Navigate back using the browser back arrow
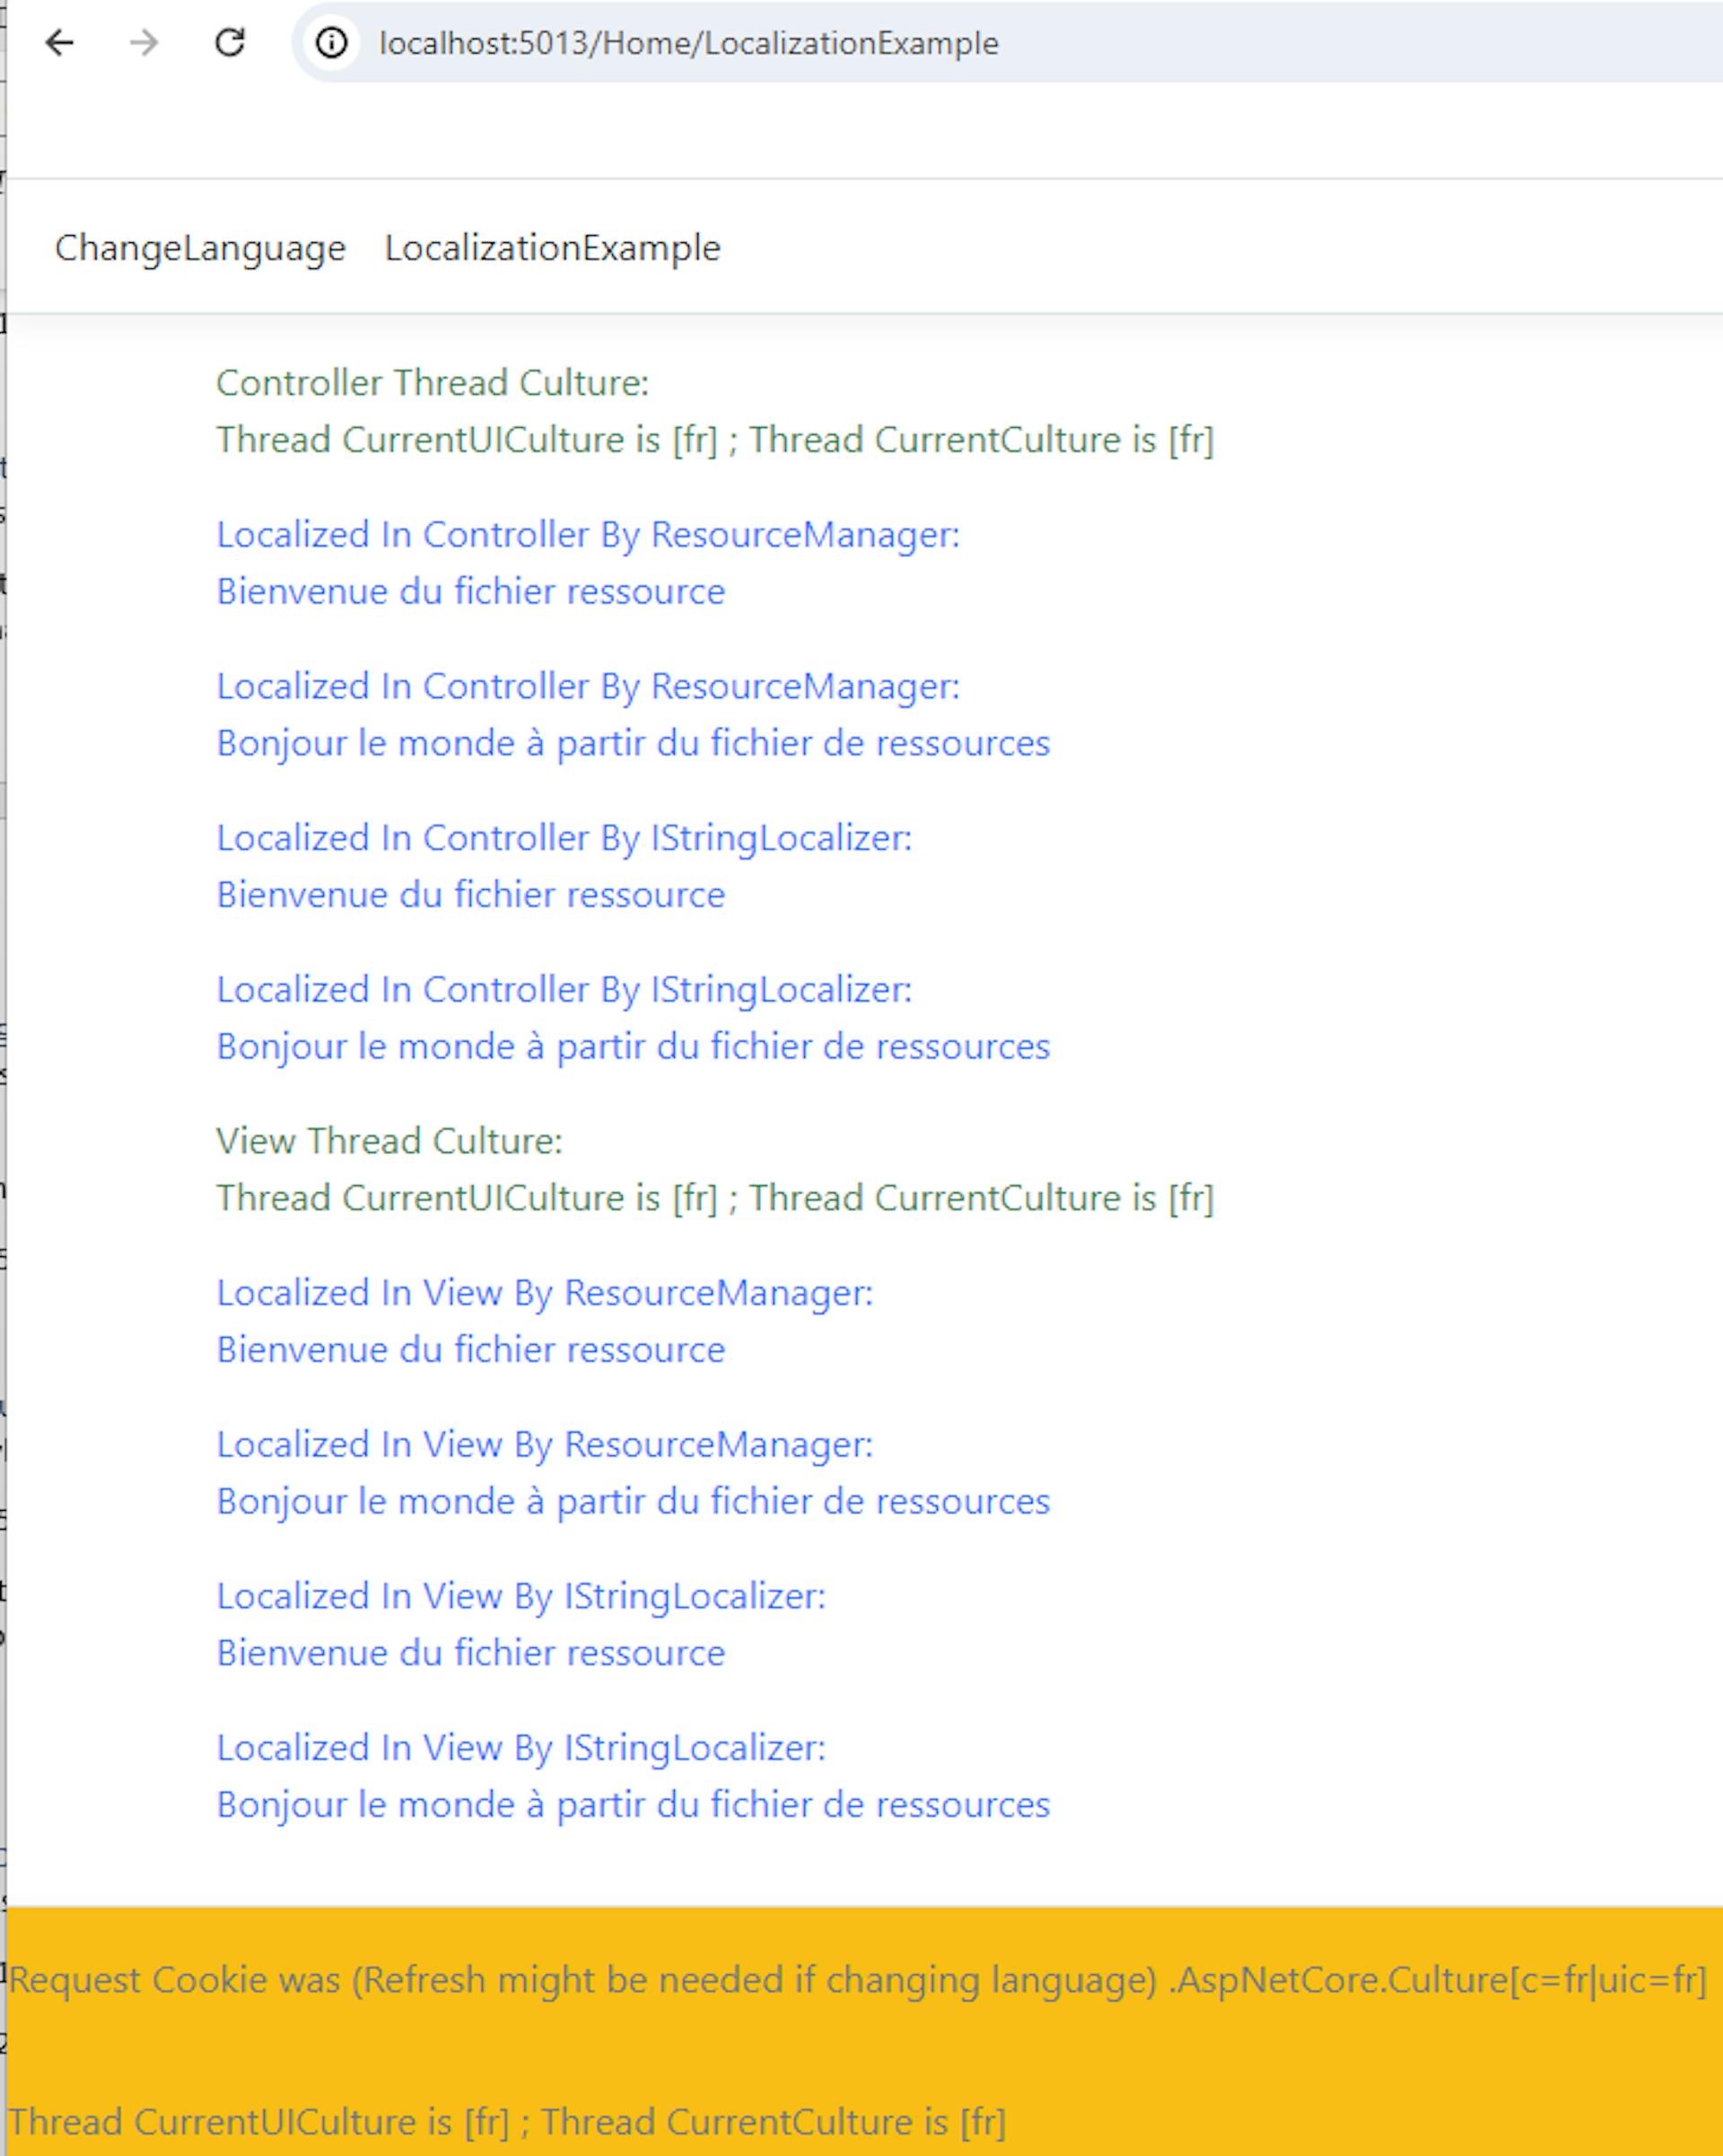The height and width of the screenshot is (2156, 1723). click(62, 44)
